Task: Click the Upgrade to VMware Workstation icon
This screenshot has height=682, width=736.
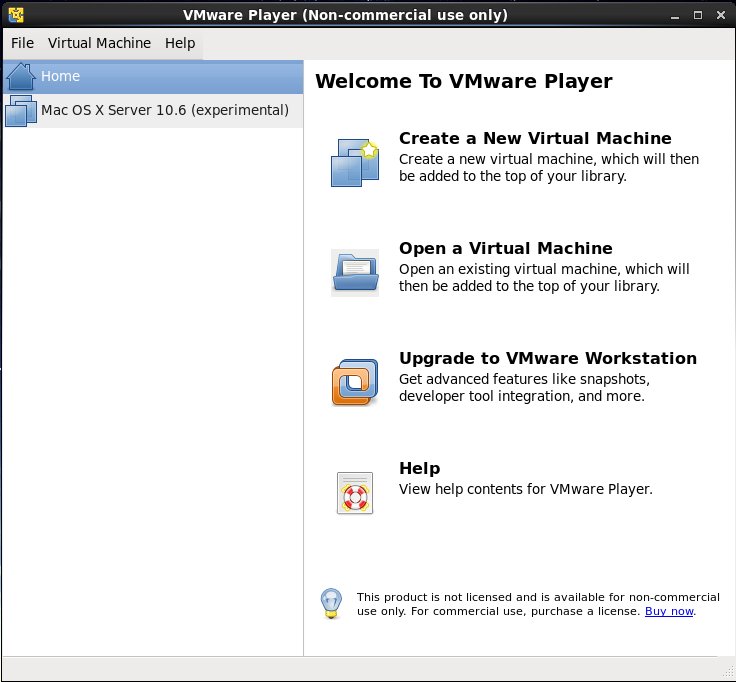Action: click(x=355, y=382)
